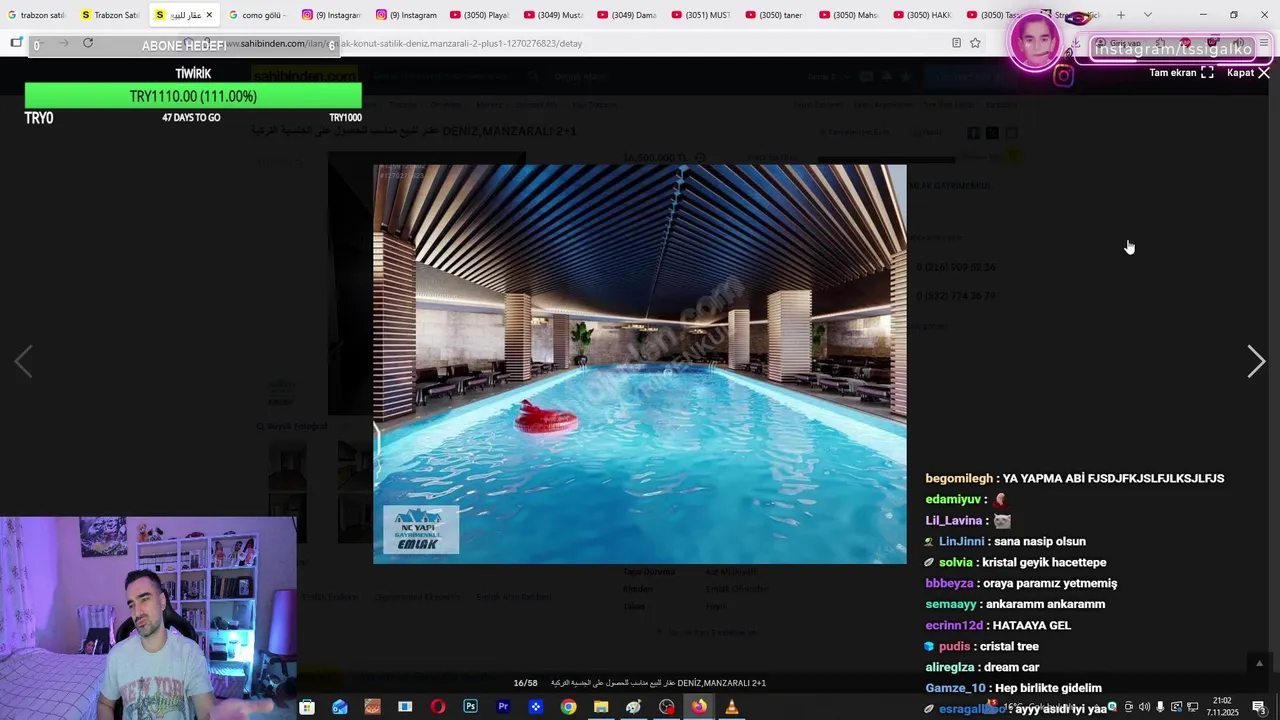Open Premiere Pro from the taskbar
The height and width of the screenshot is (720, 1280).
503,707
